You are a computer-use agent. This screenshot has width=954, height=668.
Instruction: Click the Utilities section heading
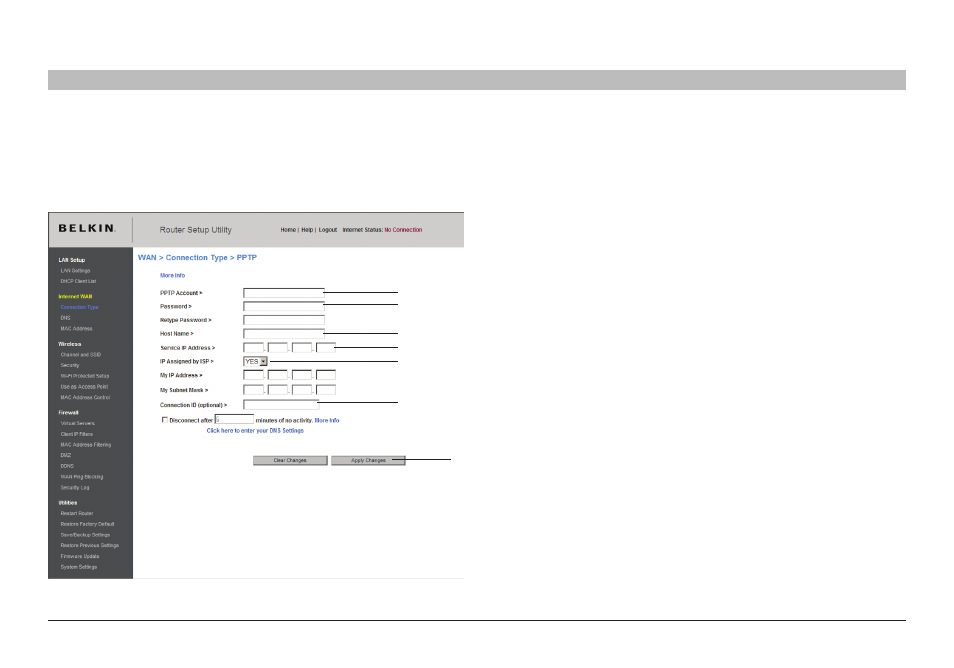click(68, 503)
